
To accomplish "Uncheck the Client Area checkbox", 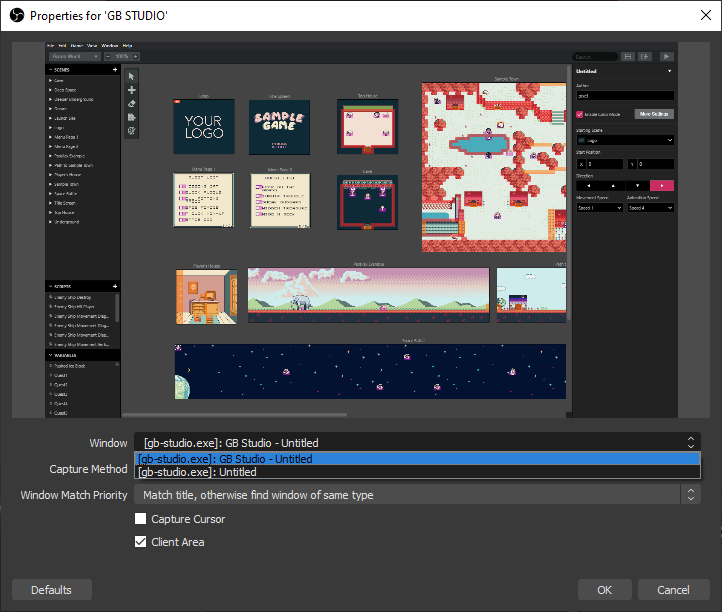I will 141,542.
